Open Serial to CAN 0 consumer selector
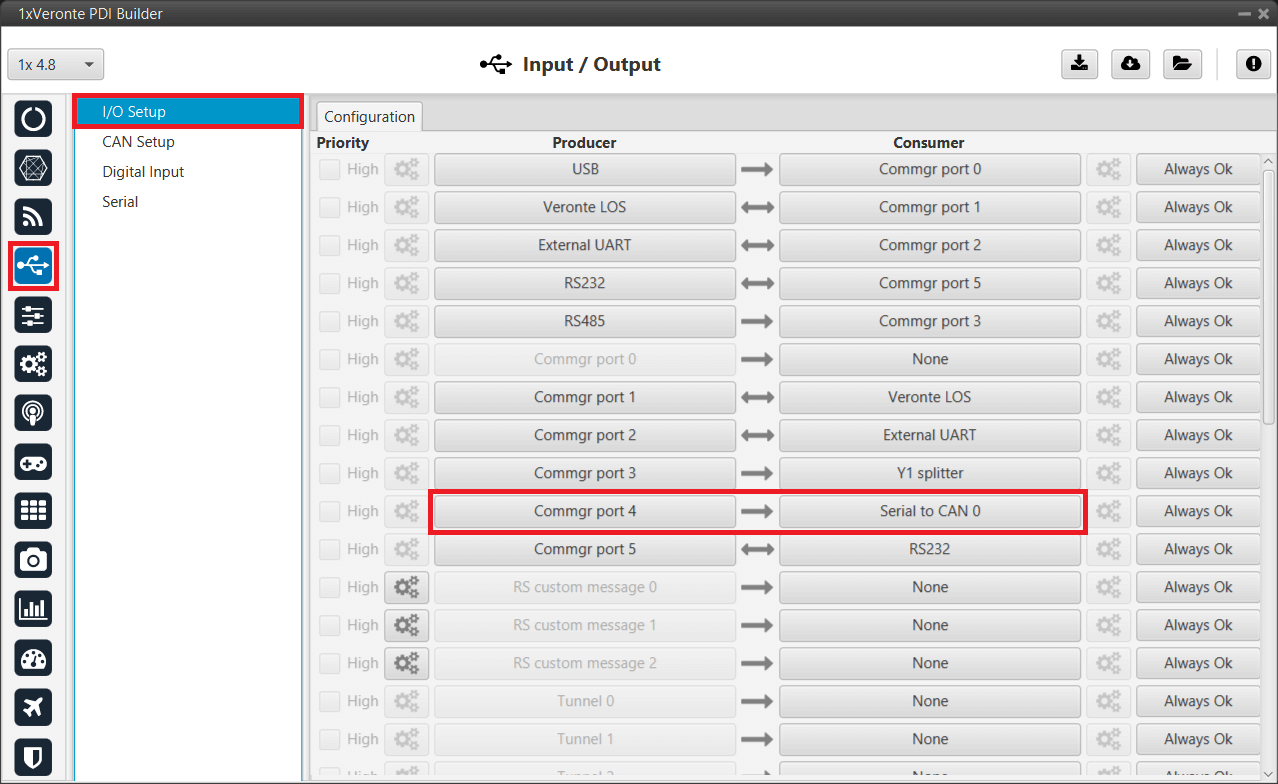Viewport: 1278px width, 784px height. pyautogui.click(x=930, y=511)
